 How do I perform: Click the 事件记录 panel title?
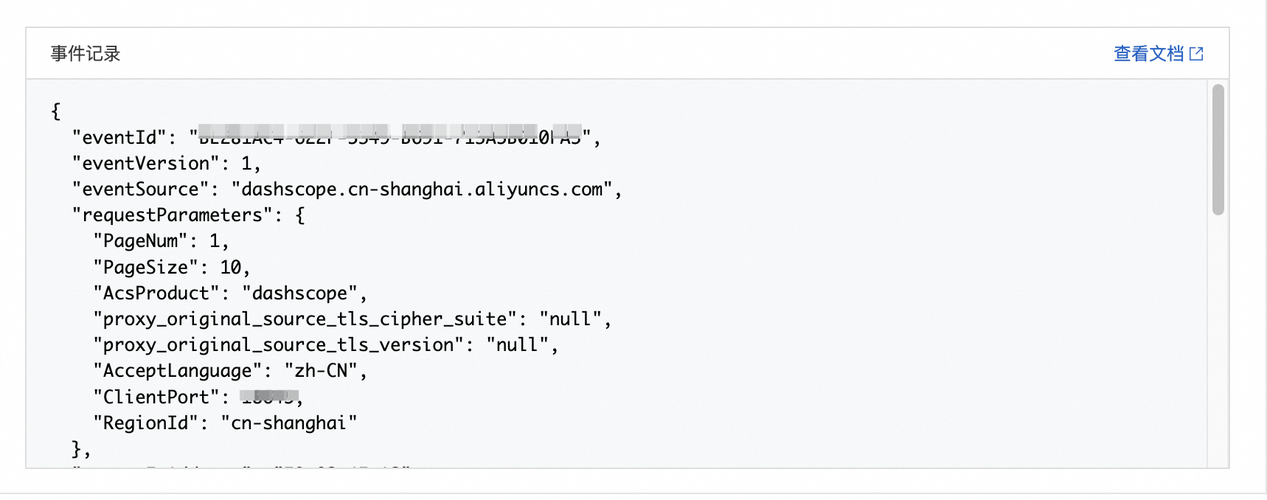[x=85, y=54]
